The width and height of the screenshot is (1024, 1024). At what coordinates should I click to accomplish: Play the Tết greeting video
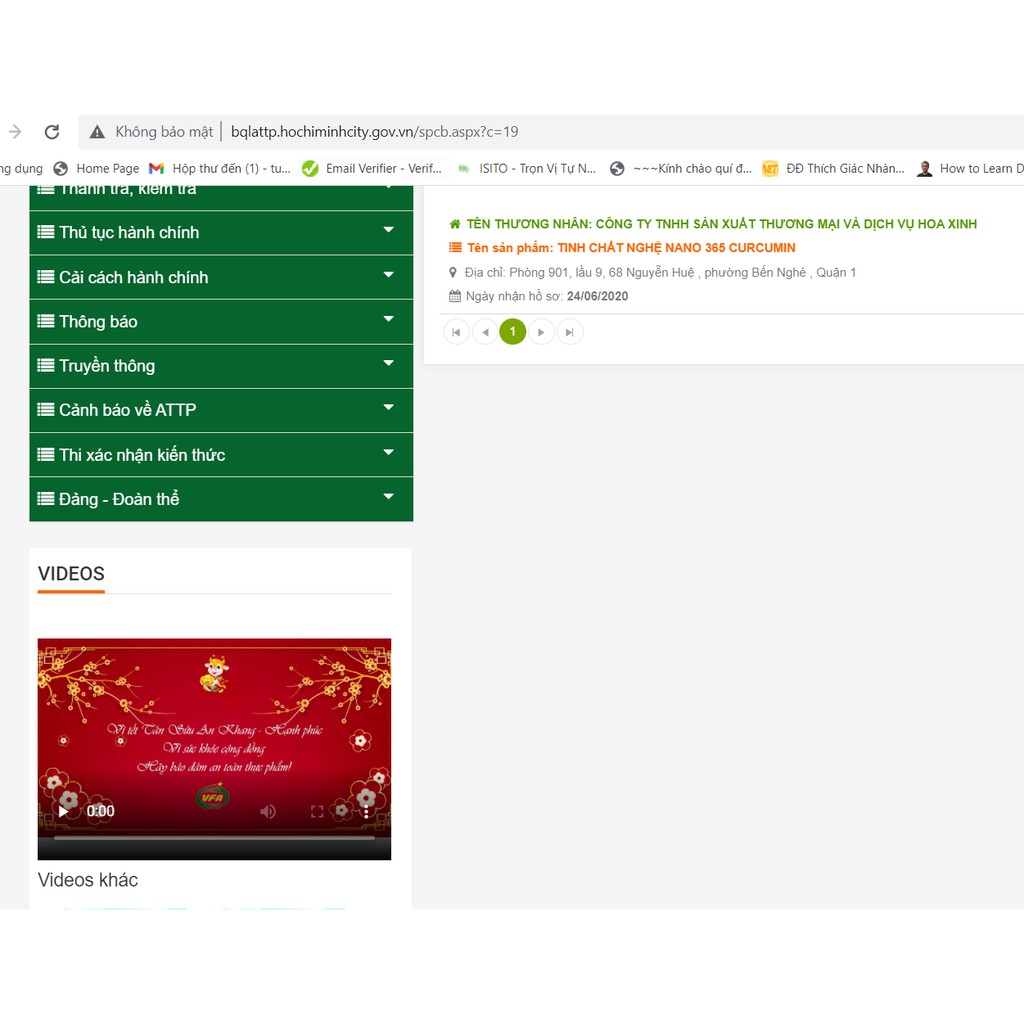click(x=63, y=811)
